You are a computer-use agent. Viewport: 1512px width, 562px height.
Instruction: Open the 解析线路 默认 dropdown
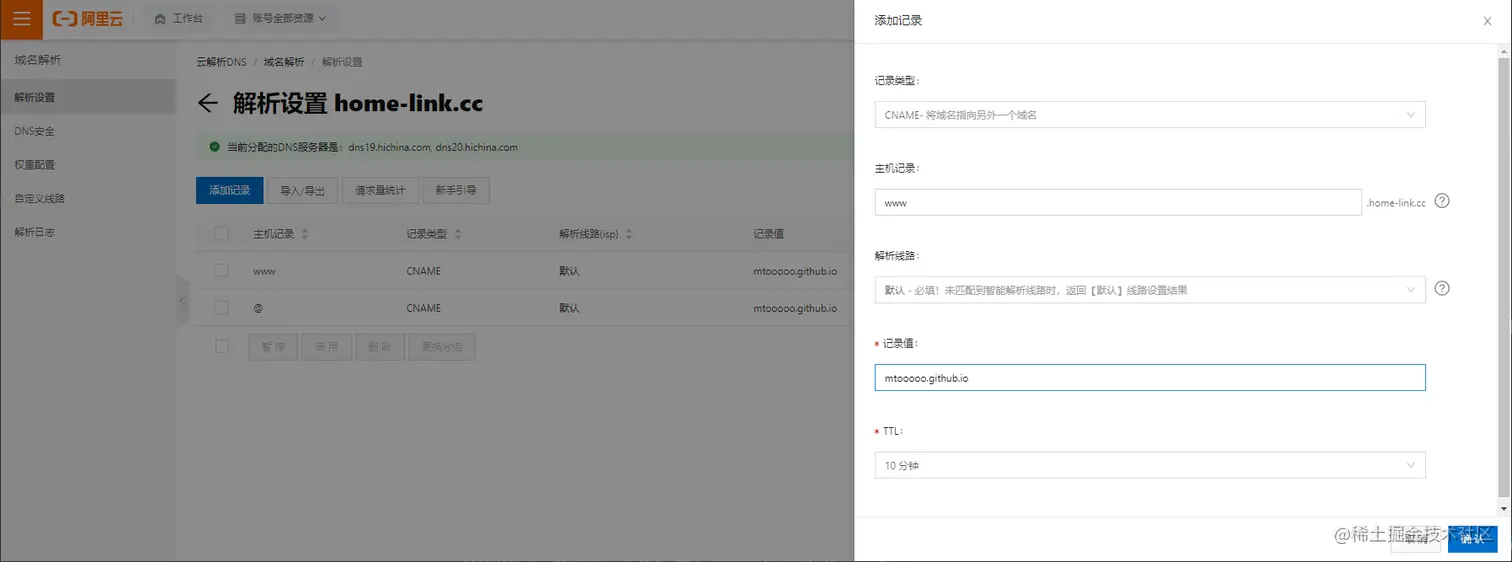[1150, 290]
